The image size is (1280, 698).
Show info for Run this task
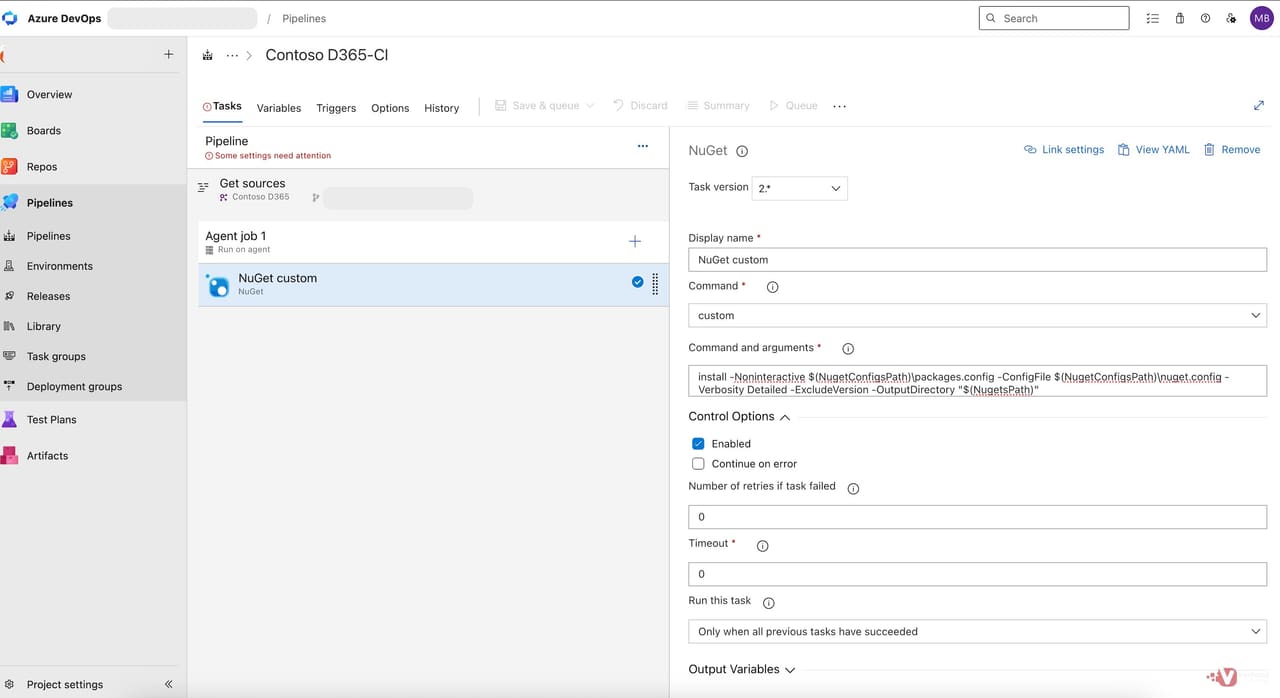pyautogui.click(x=769, y=603)
